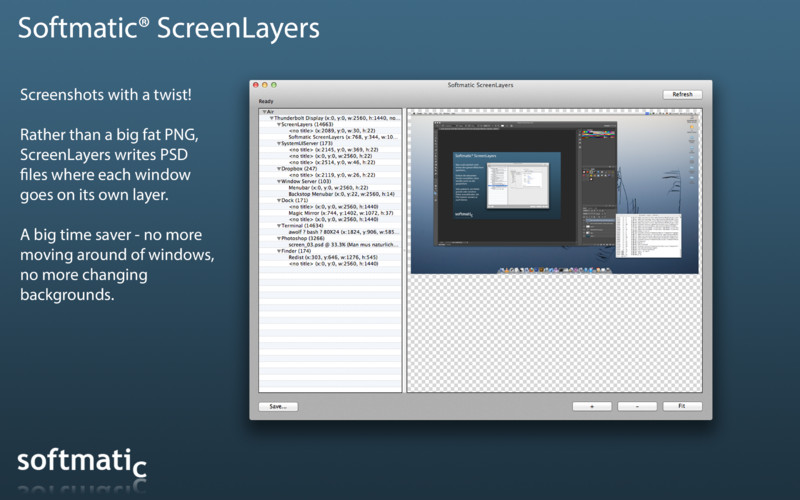Viewport: 800px width, 500px height.
Task: Select the screen_03.psd row
Action: (x=330, y=244)
